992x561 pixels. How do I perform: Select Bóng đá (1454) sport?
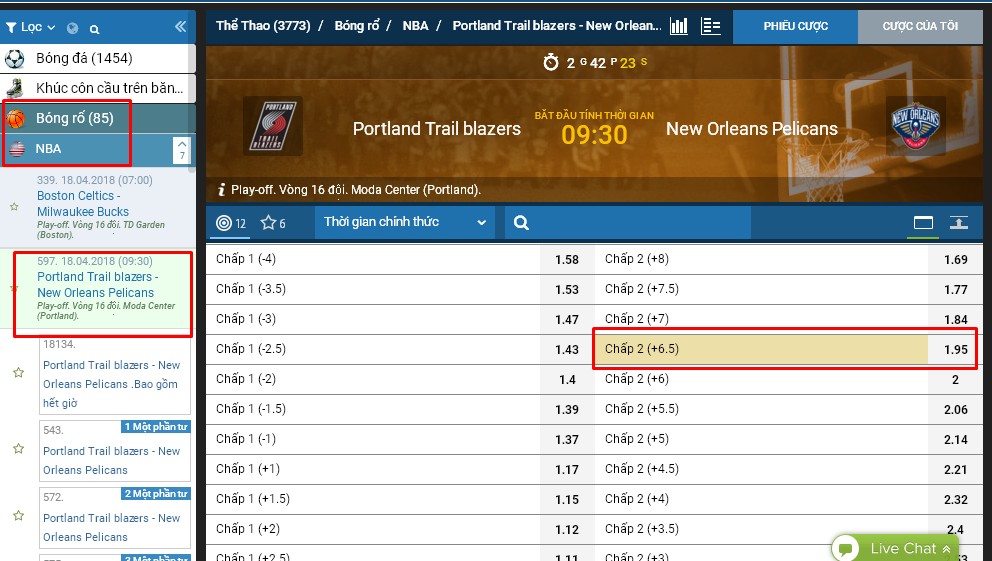[x=98, y=59]
